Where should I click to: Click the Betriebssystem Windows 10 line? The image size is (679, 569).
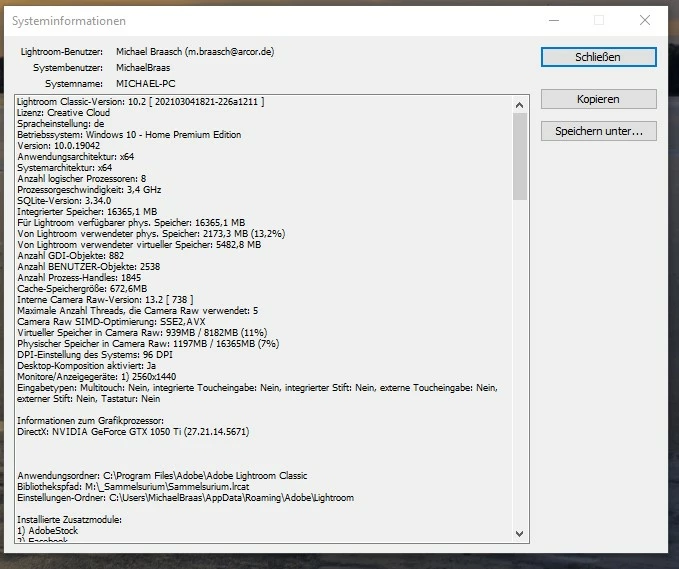(x=129, y=135)
